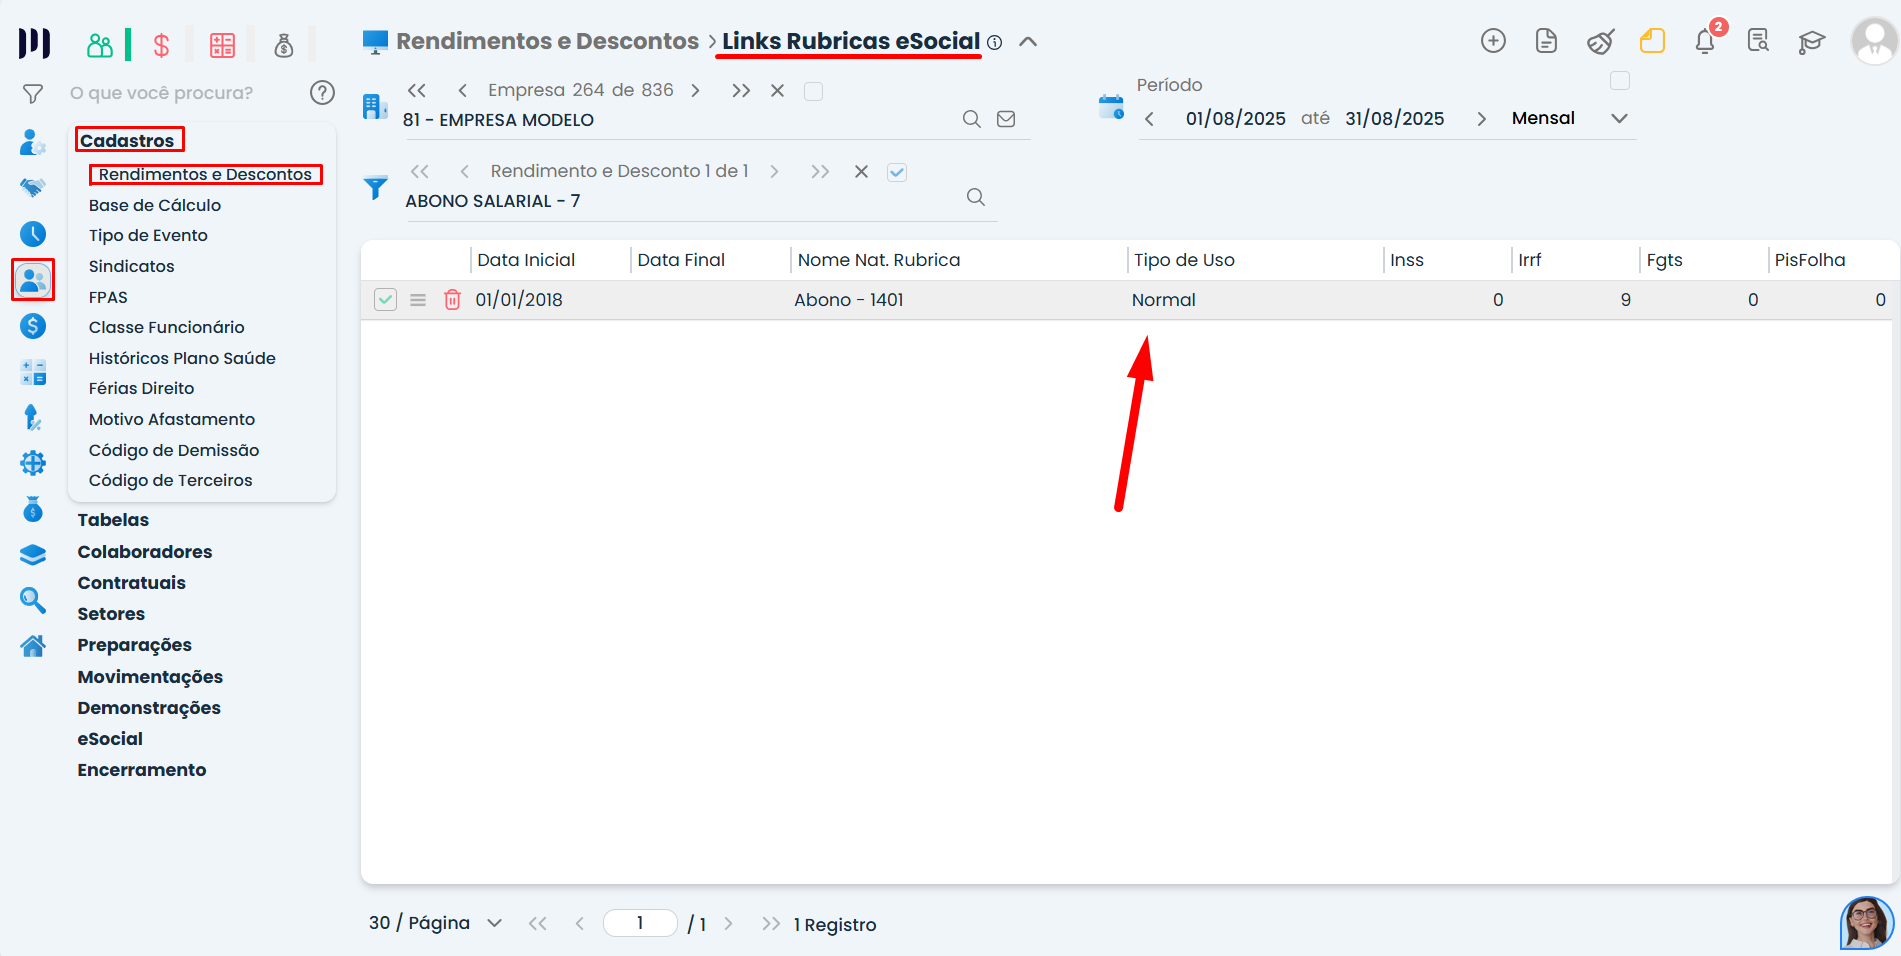Toggle the checkbox on the Abono - 1401 row
This screenshot has width=1901, height=956.
click(385, 299)
